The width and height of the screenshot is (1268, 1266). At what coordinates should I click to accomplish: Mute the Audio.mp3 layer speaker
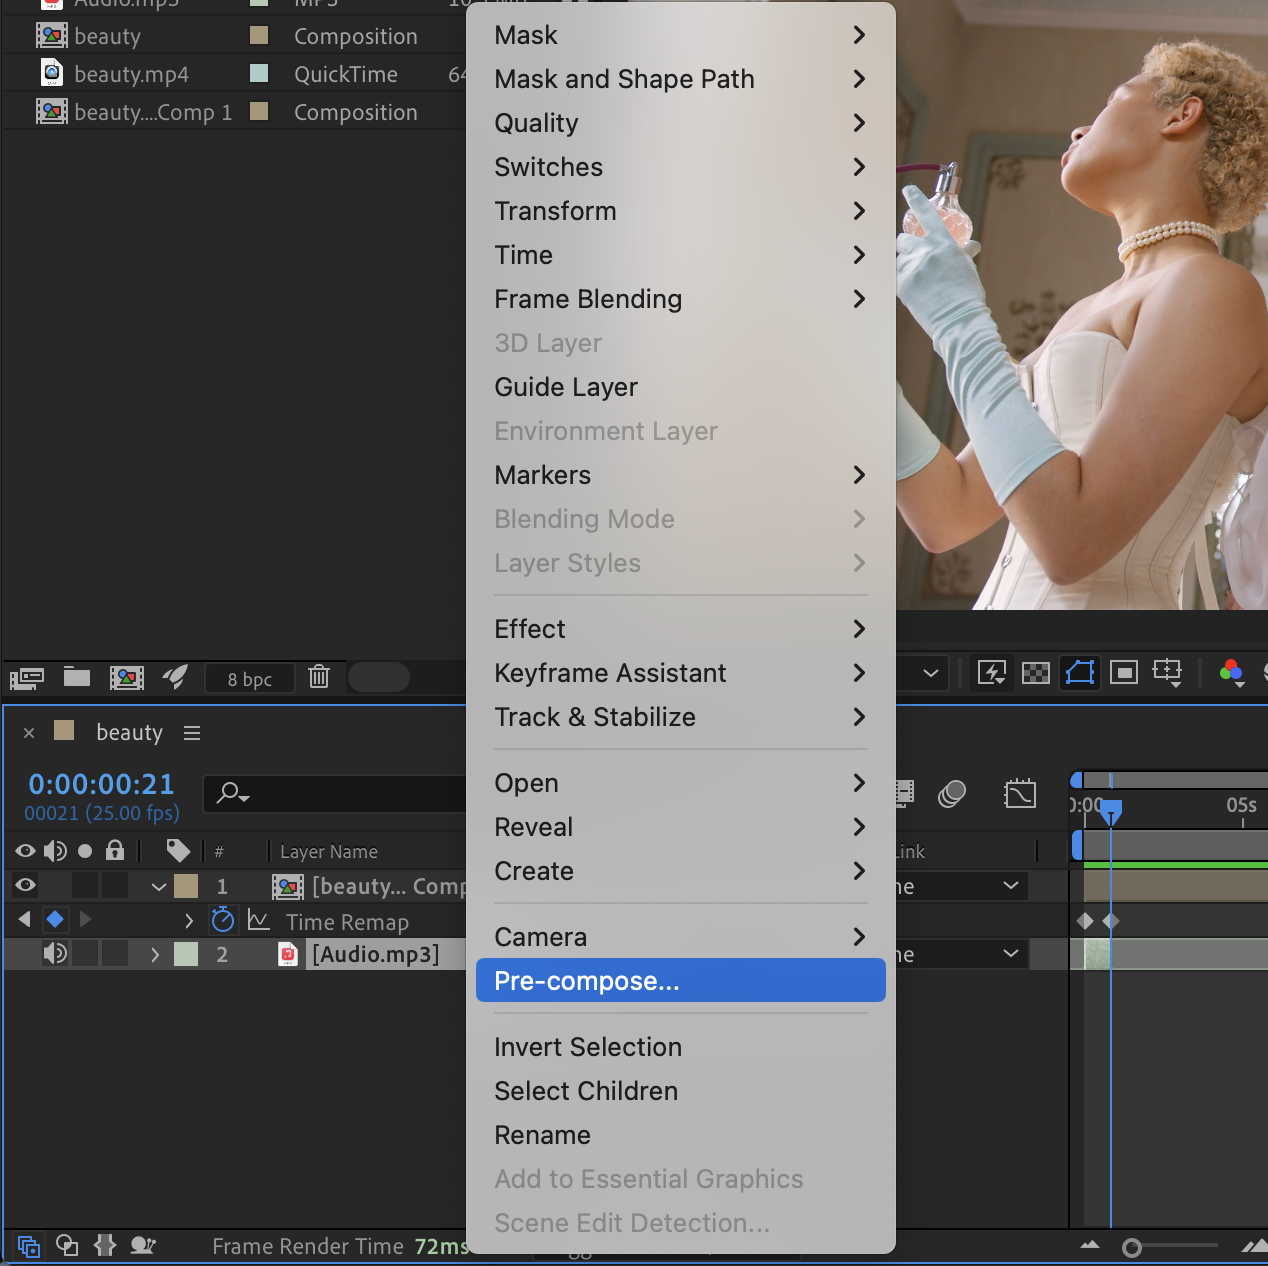click(55, 954)
